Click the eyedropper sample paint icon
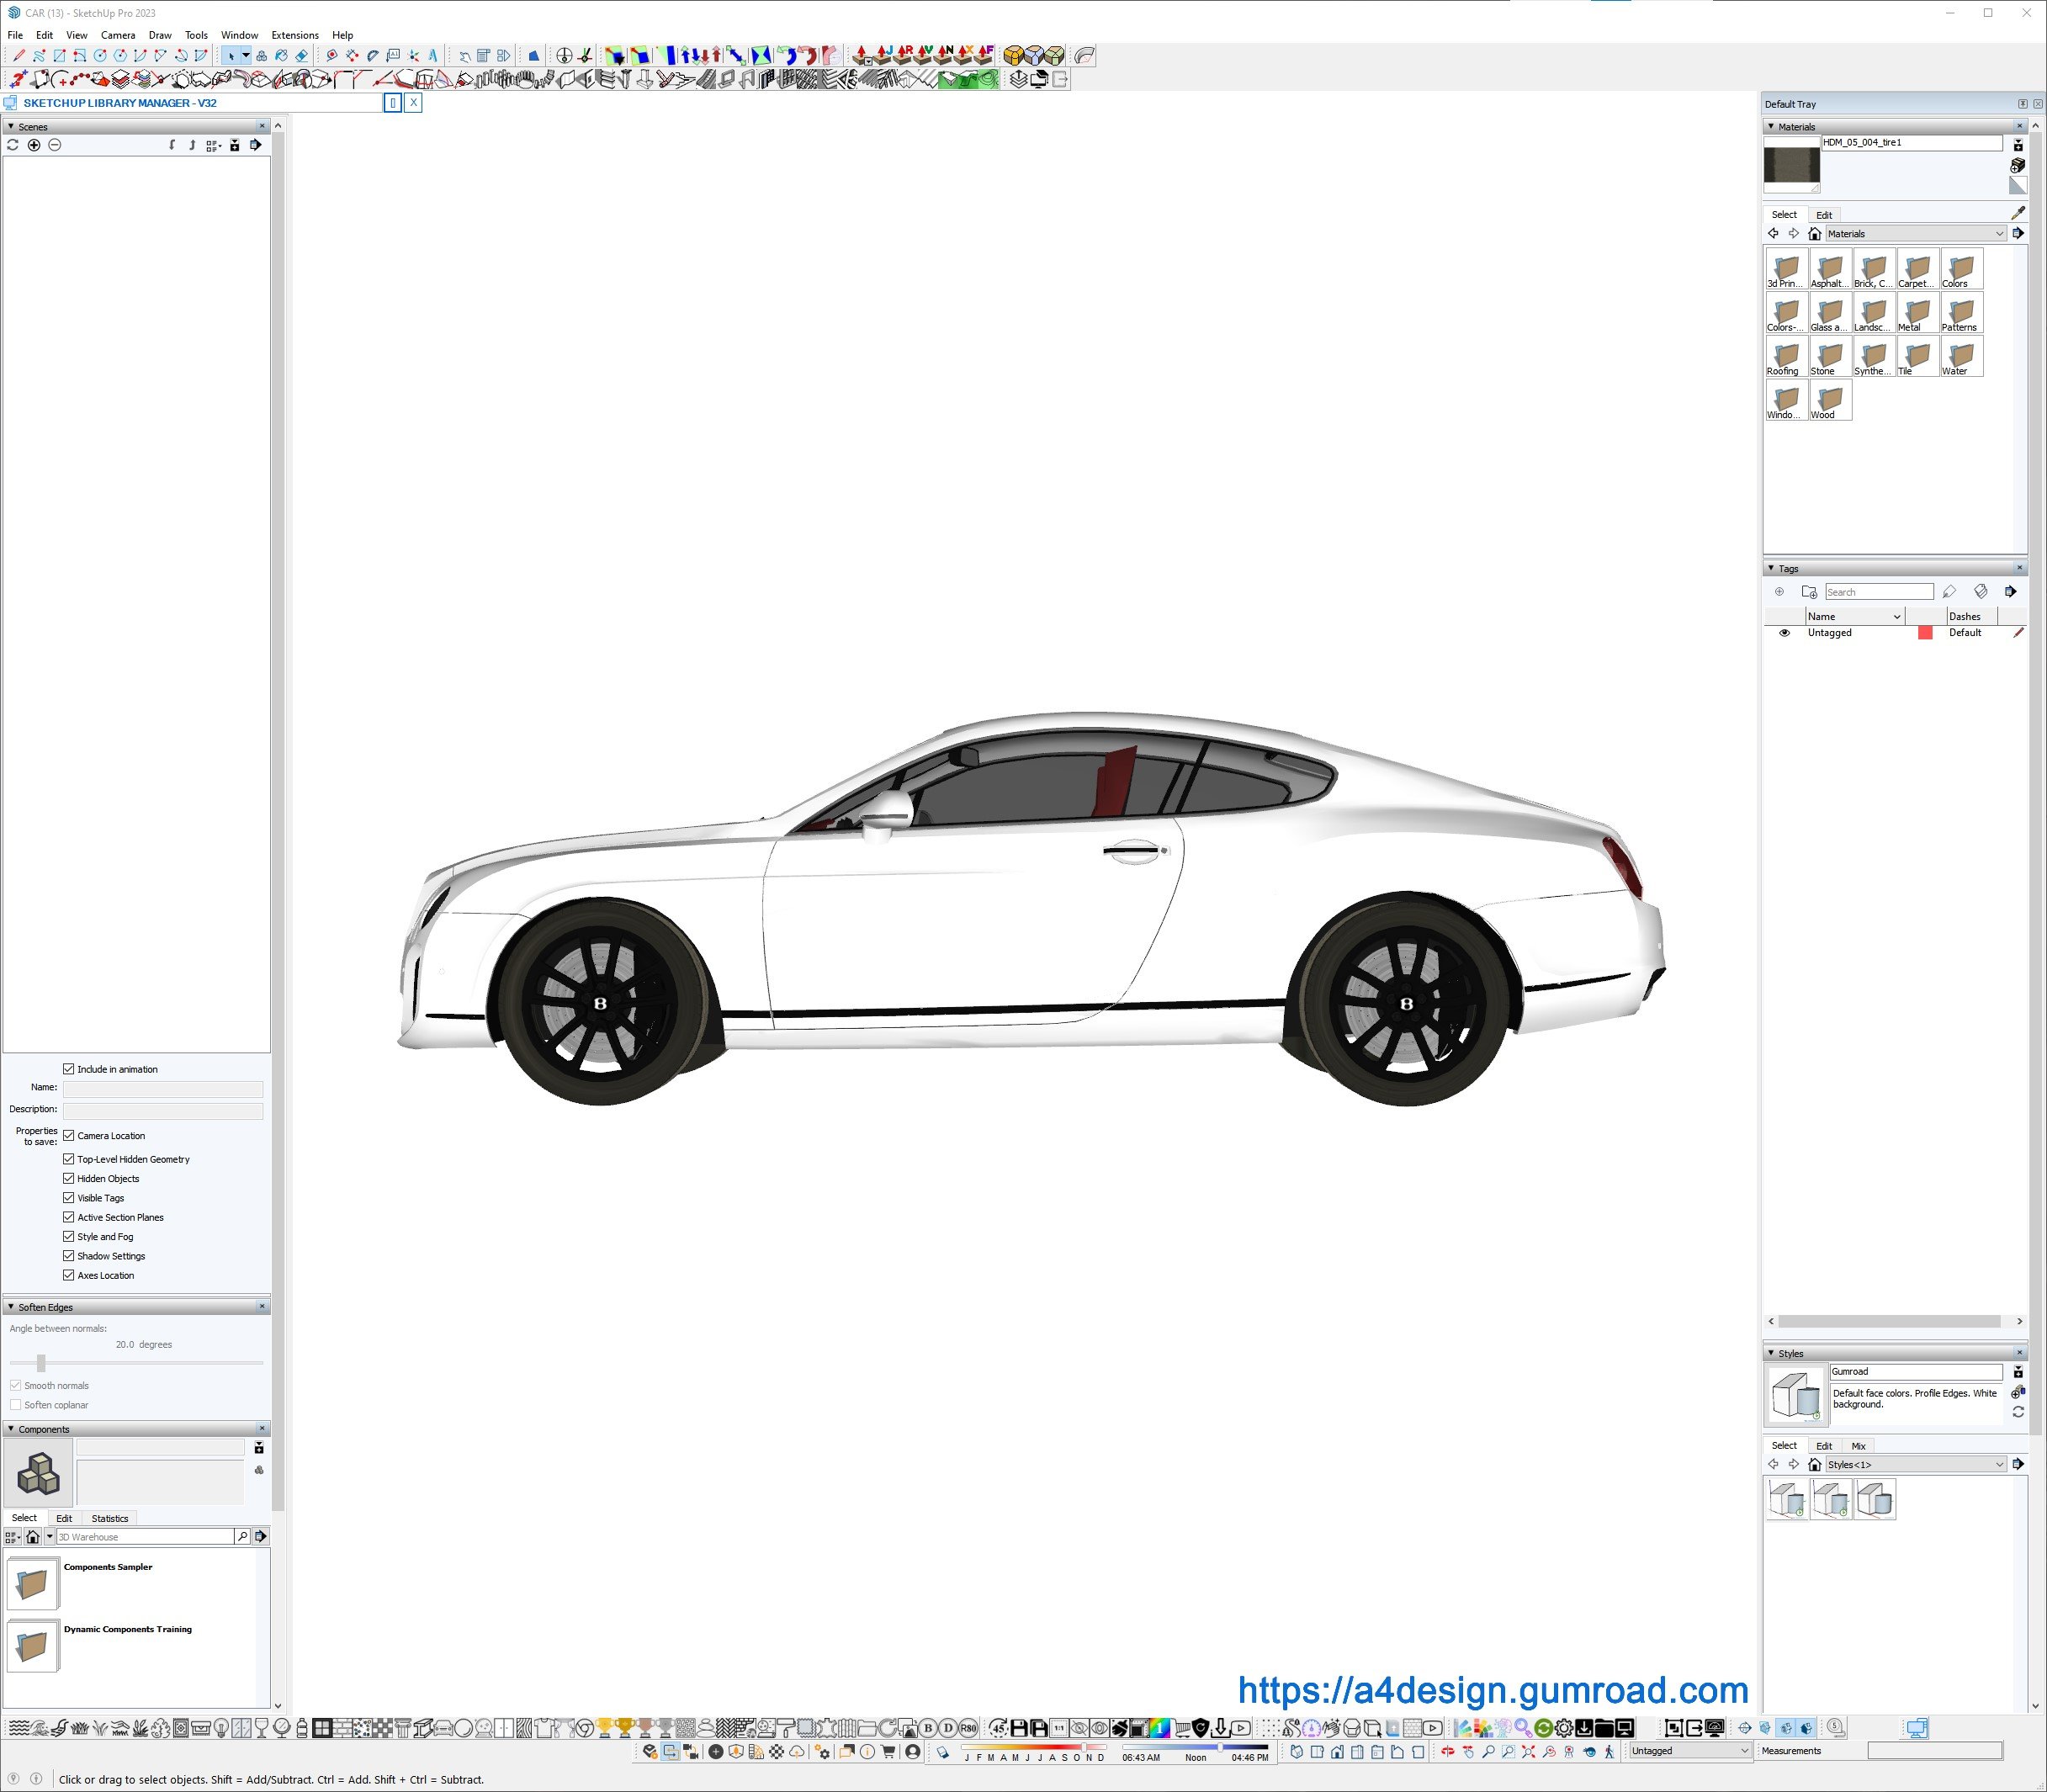2047x1792 pixels. click(x=2017, y=213)
